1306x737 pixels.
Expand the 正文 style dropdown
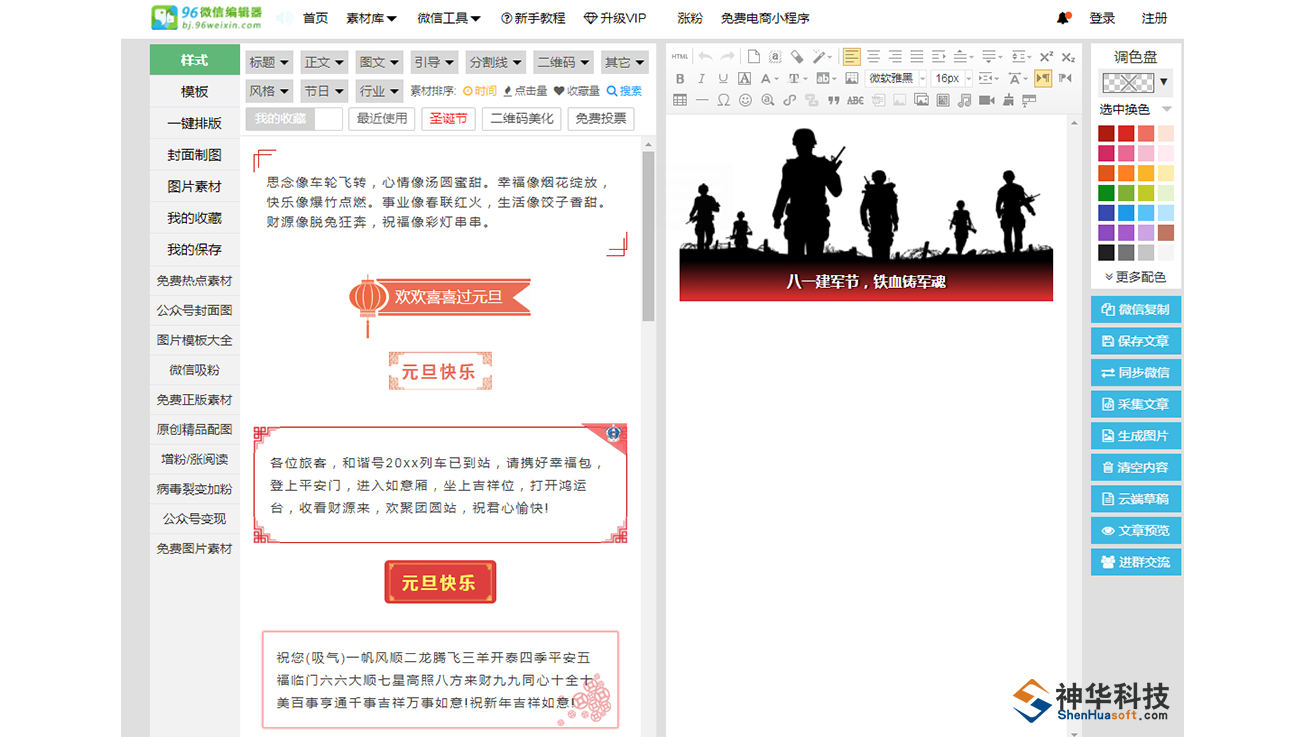[324, 62]
